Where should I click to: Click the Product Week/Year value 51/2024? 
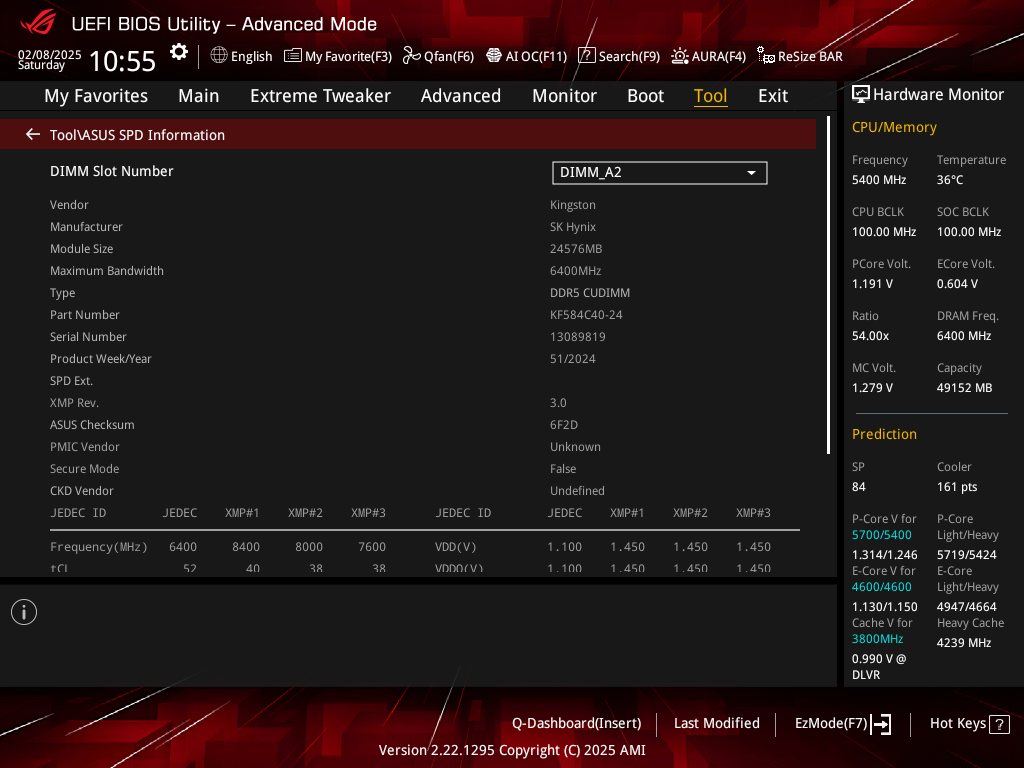click(572, 359)
